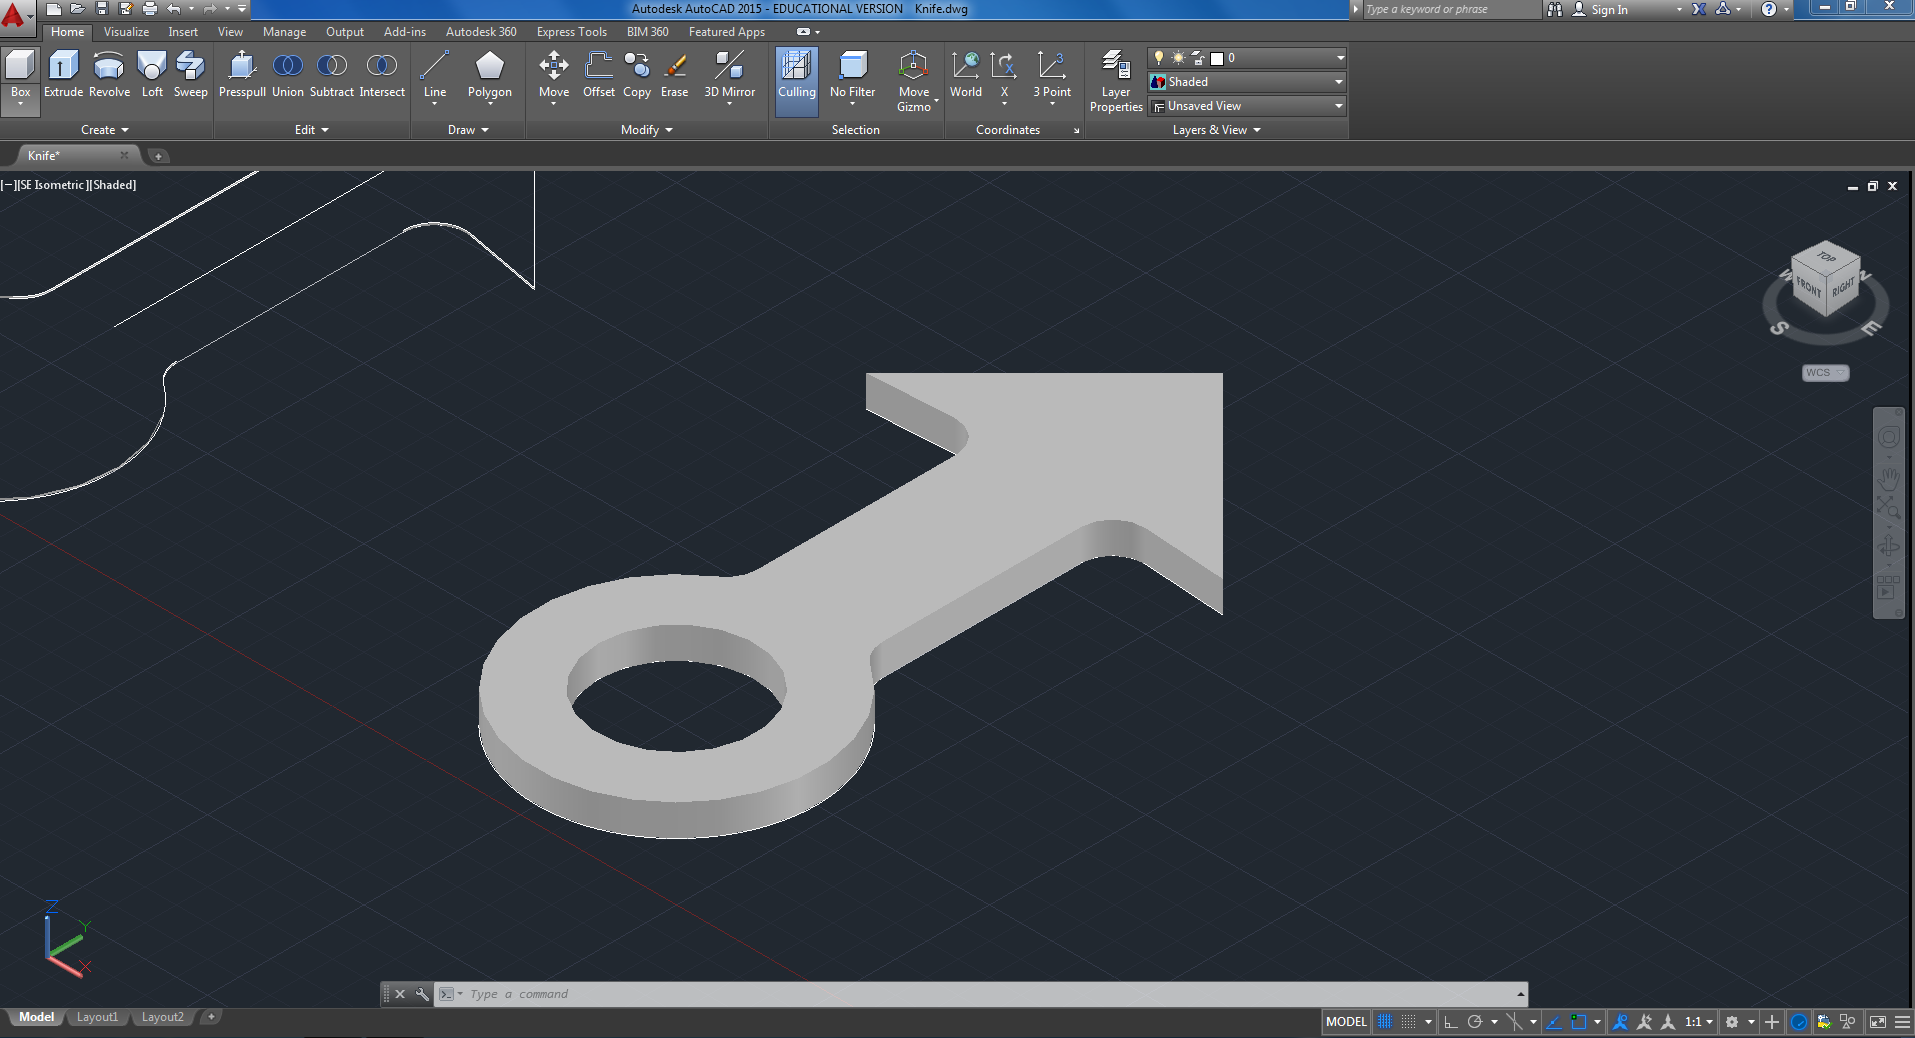Toggle polar tracking in status bar

[x=1475, y=1022]
